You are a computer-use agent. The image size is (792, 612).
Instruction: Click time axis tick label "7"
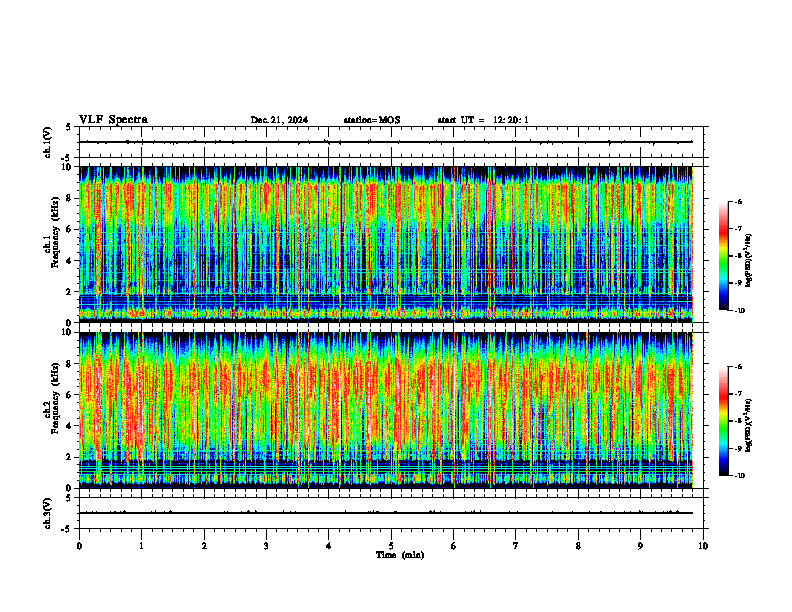(x=516, y=546)
